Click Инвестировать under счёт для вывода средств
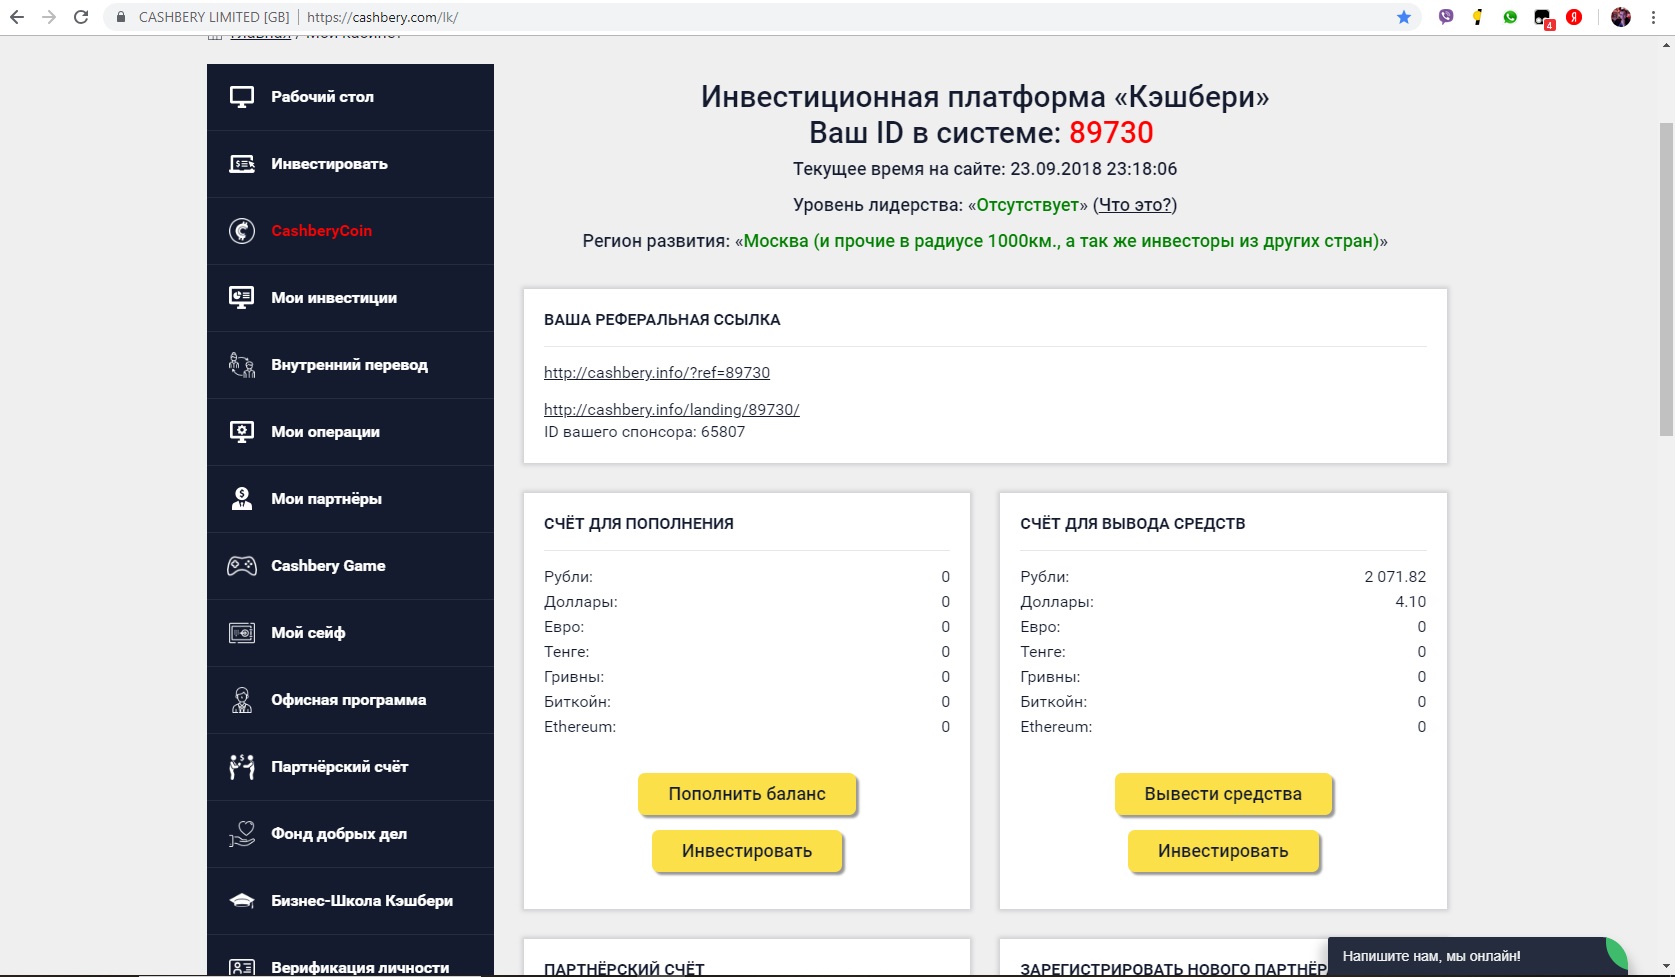The height and width of the screenshot is (977, 1675). point(1223,851)
